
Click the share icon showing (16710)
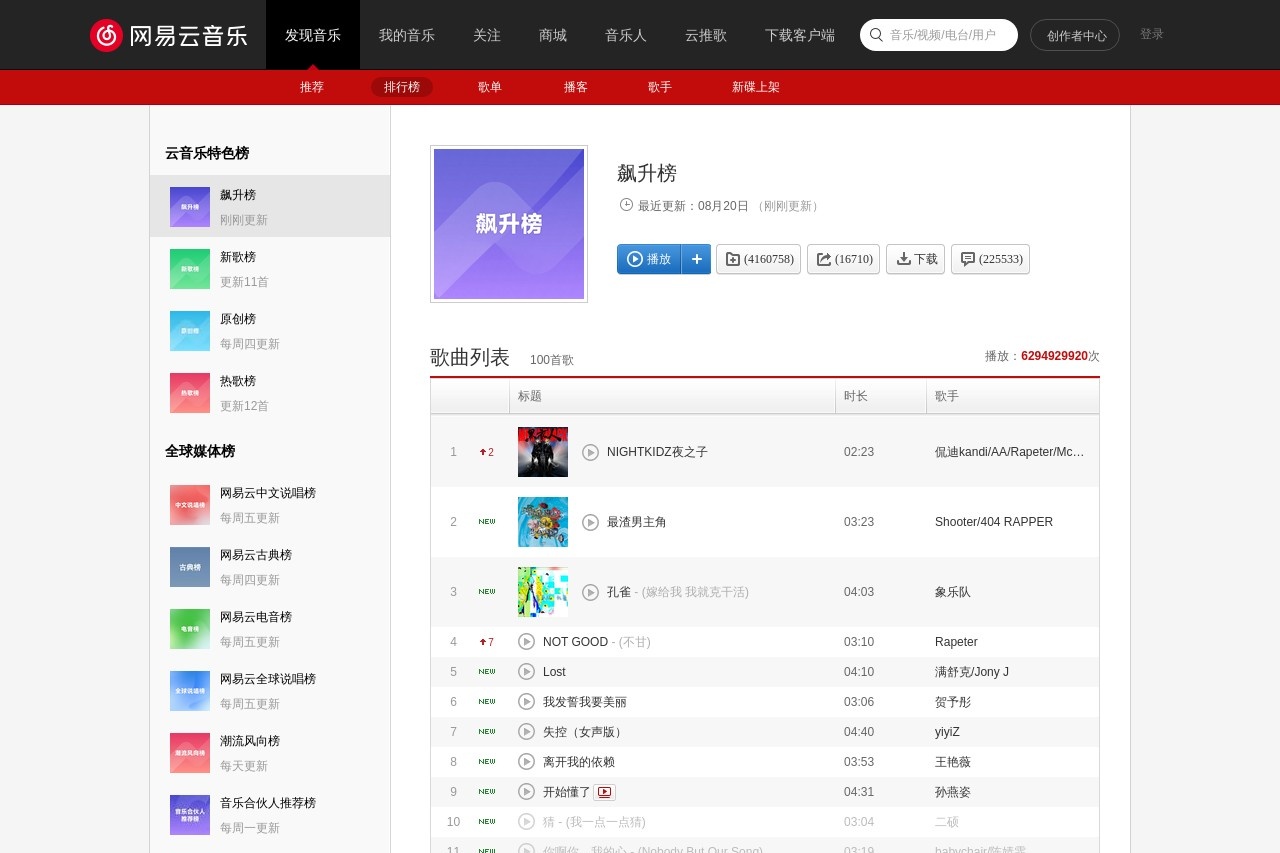(x=843, y=259)
